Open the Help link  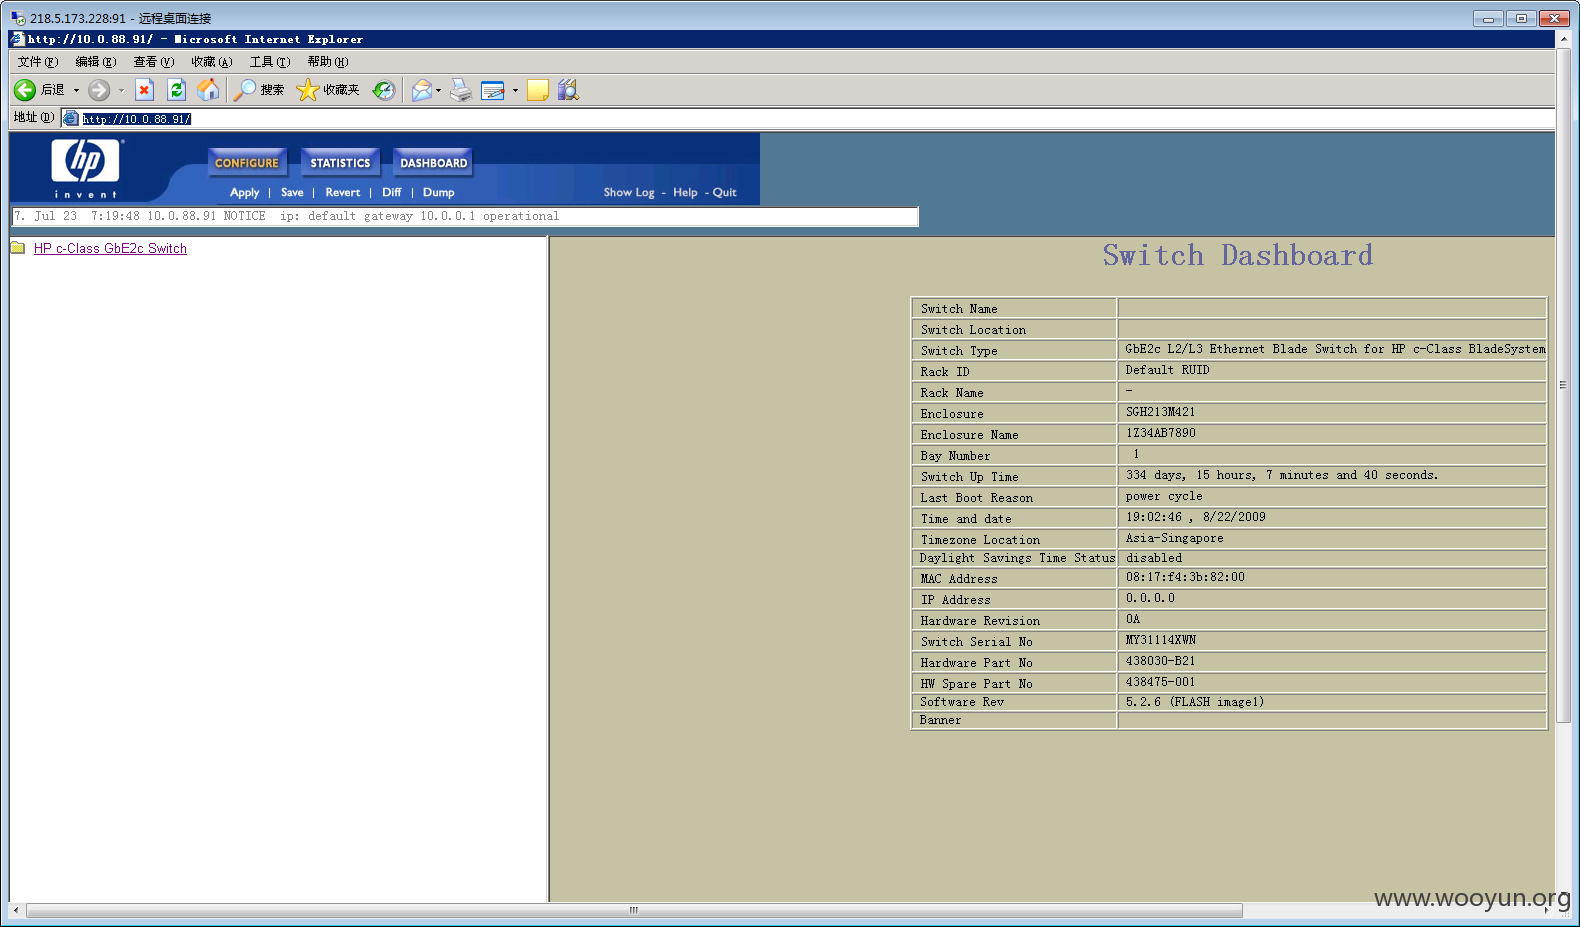[685, 192]
